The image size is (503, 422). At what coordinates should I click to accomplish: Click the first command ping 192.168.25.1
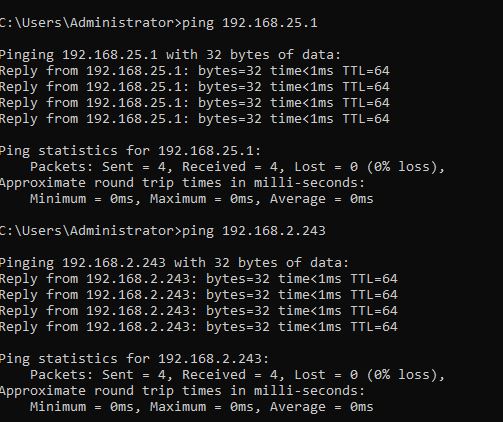coord(250,23)
